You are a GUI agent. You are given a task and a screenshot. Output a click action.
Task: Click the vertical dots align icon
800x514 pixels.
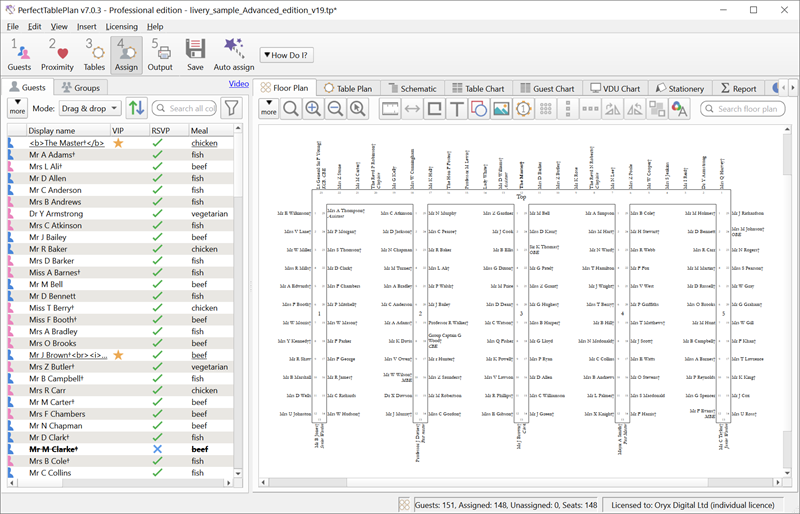[568, 109]
